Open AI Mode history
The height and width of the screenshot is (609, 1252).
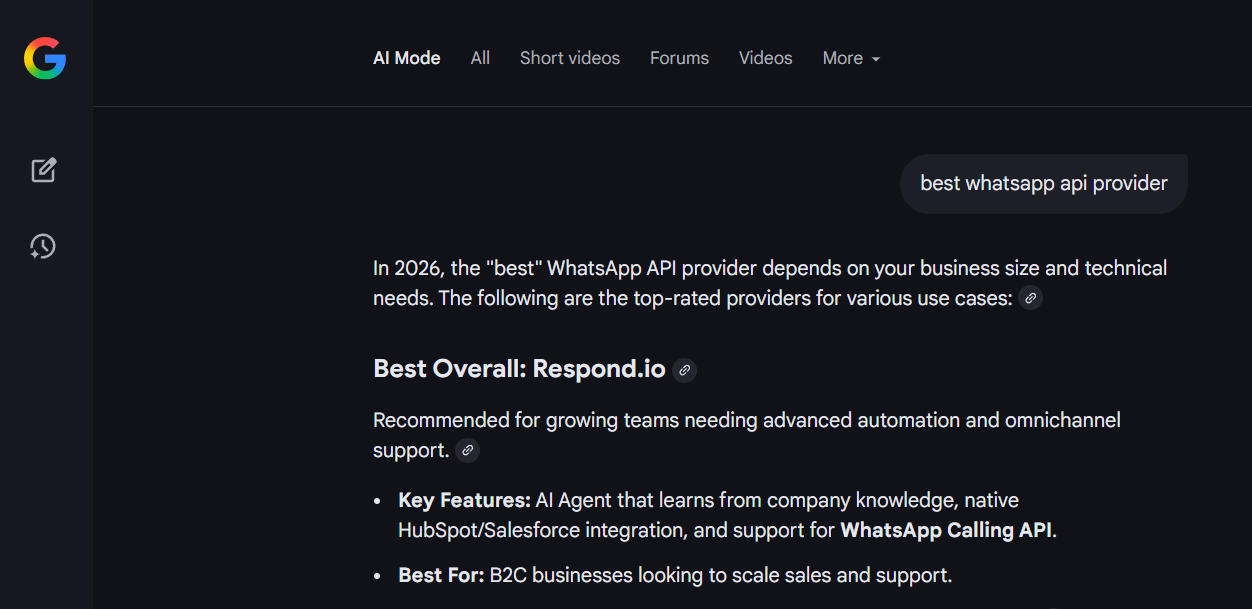click(43, 246)
